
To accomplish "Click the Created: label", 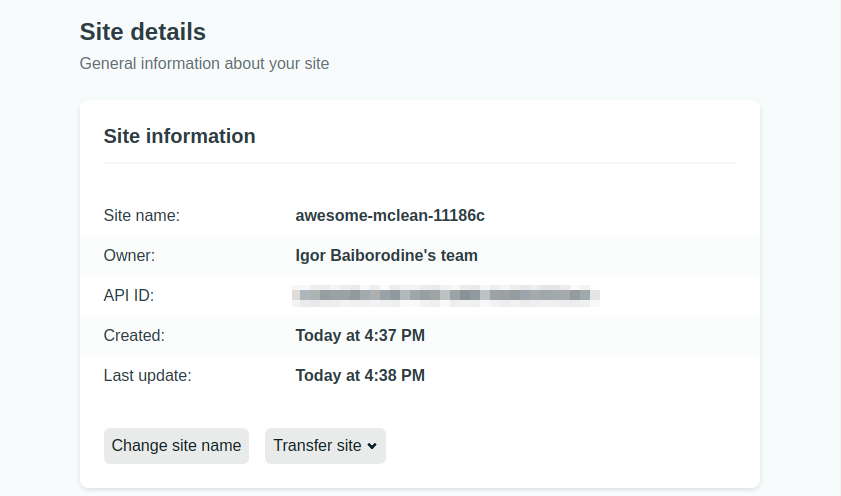I will point(134,336).
